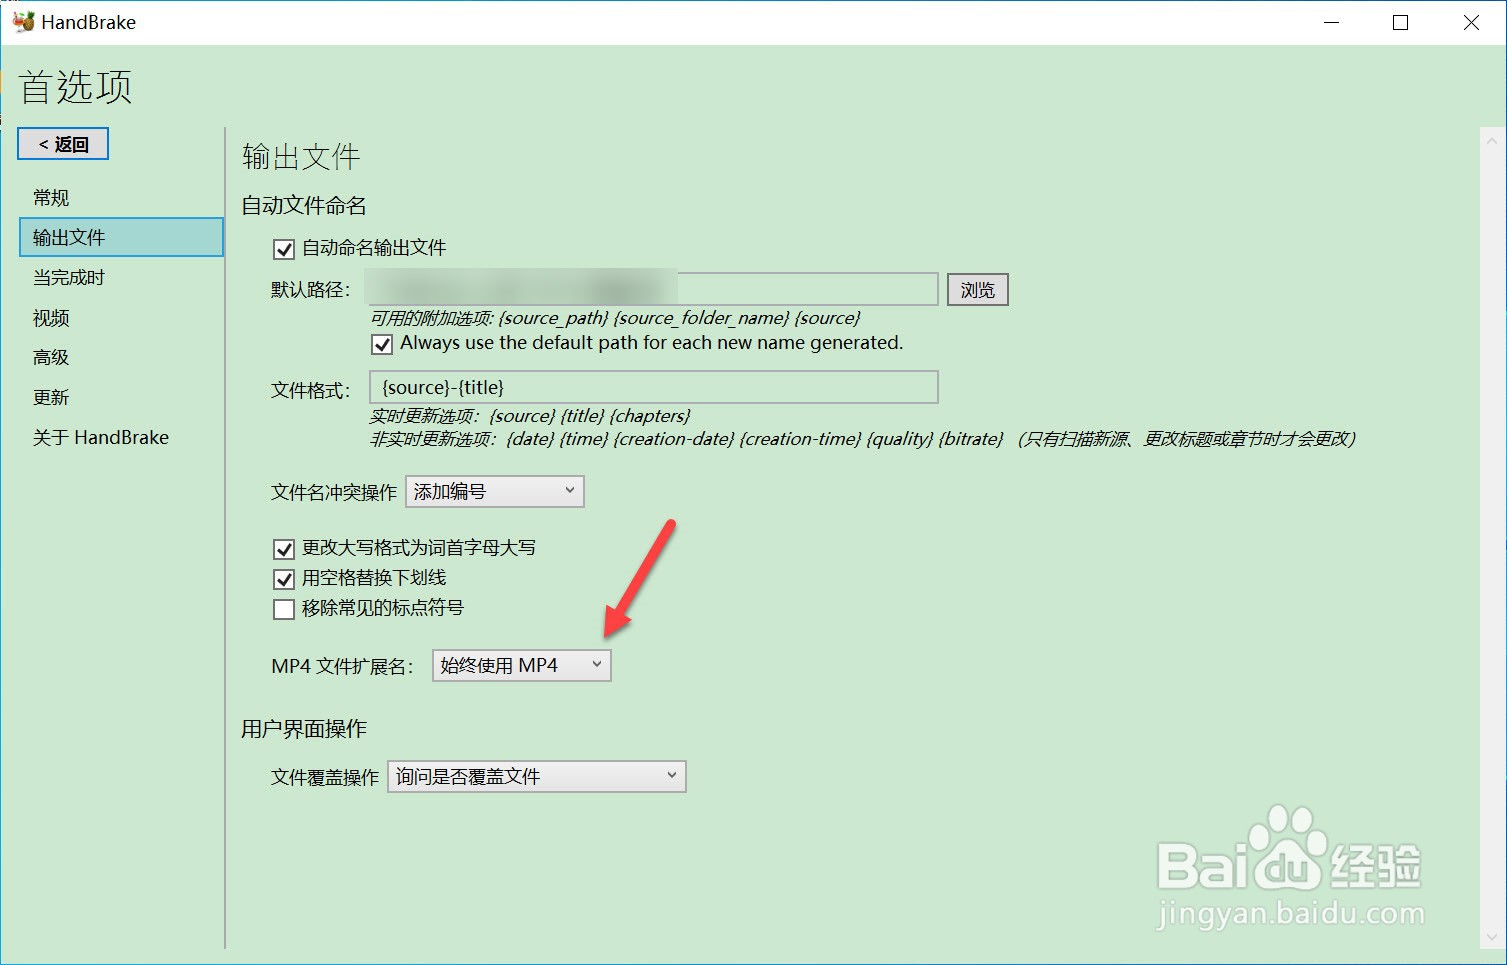Click the 自动文件命名 heading
Image resolution: width=1507 pixels, height=965 pixels.
[x=304, y=205]
